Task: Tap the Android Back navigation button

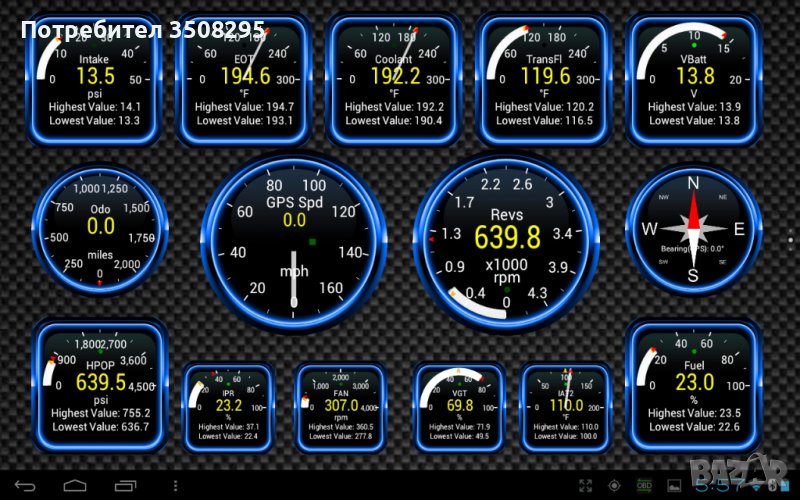Action: click(x=26, y=486)
